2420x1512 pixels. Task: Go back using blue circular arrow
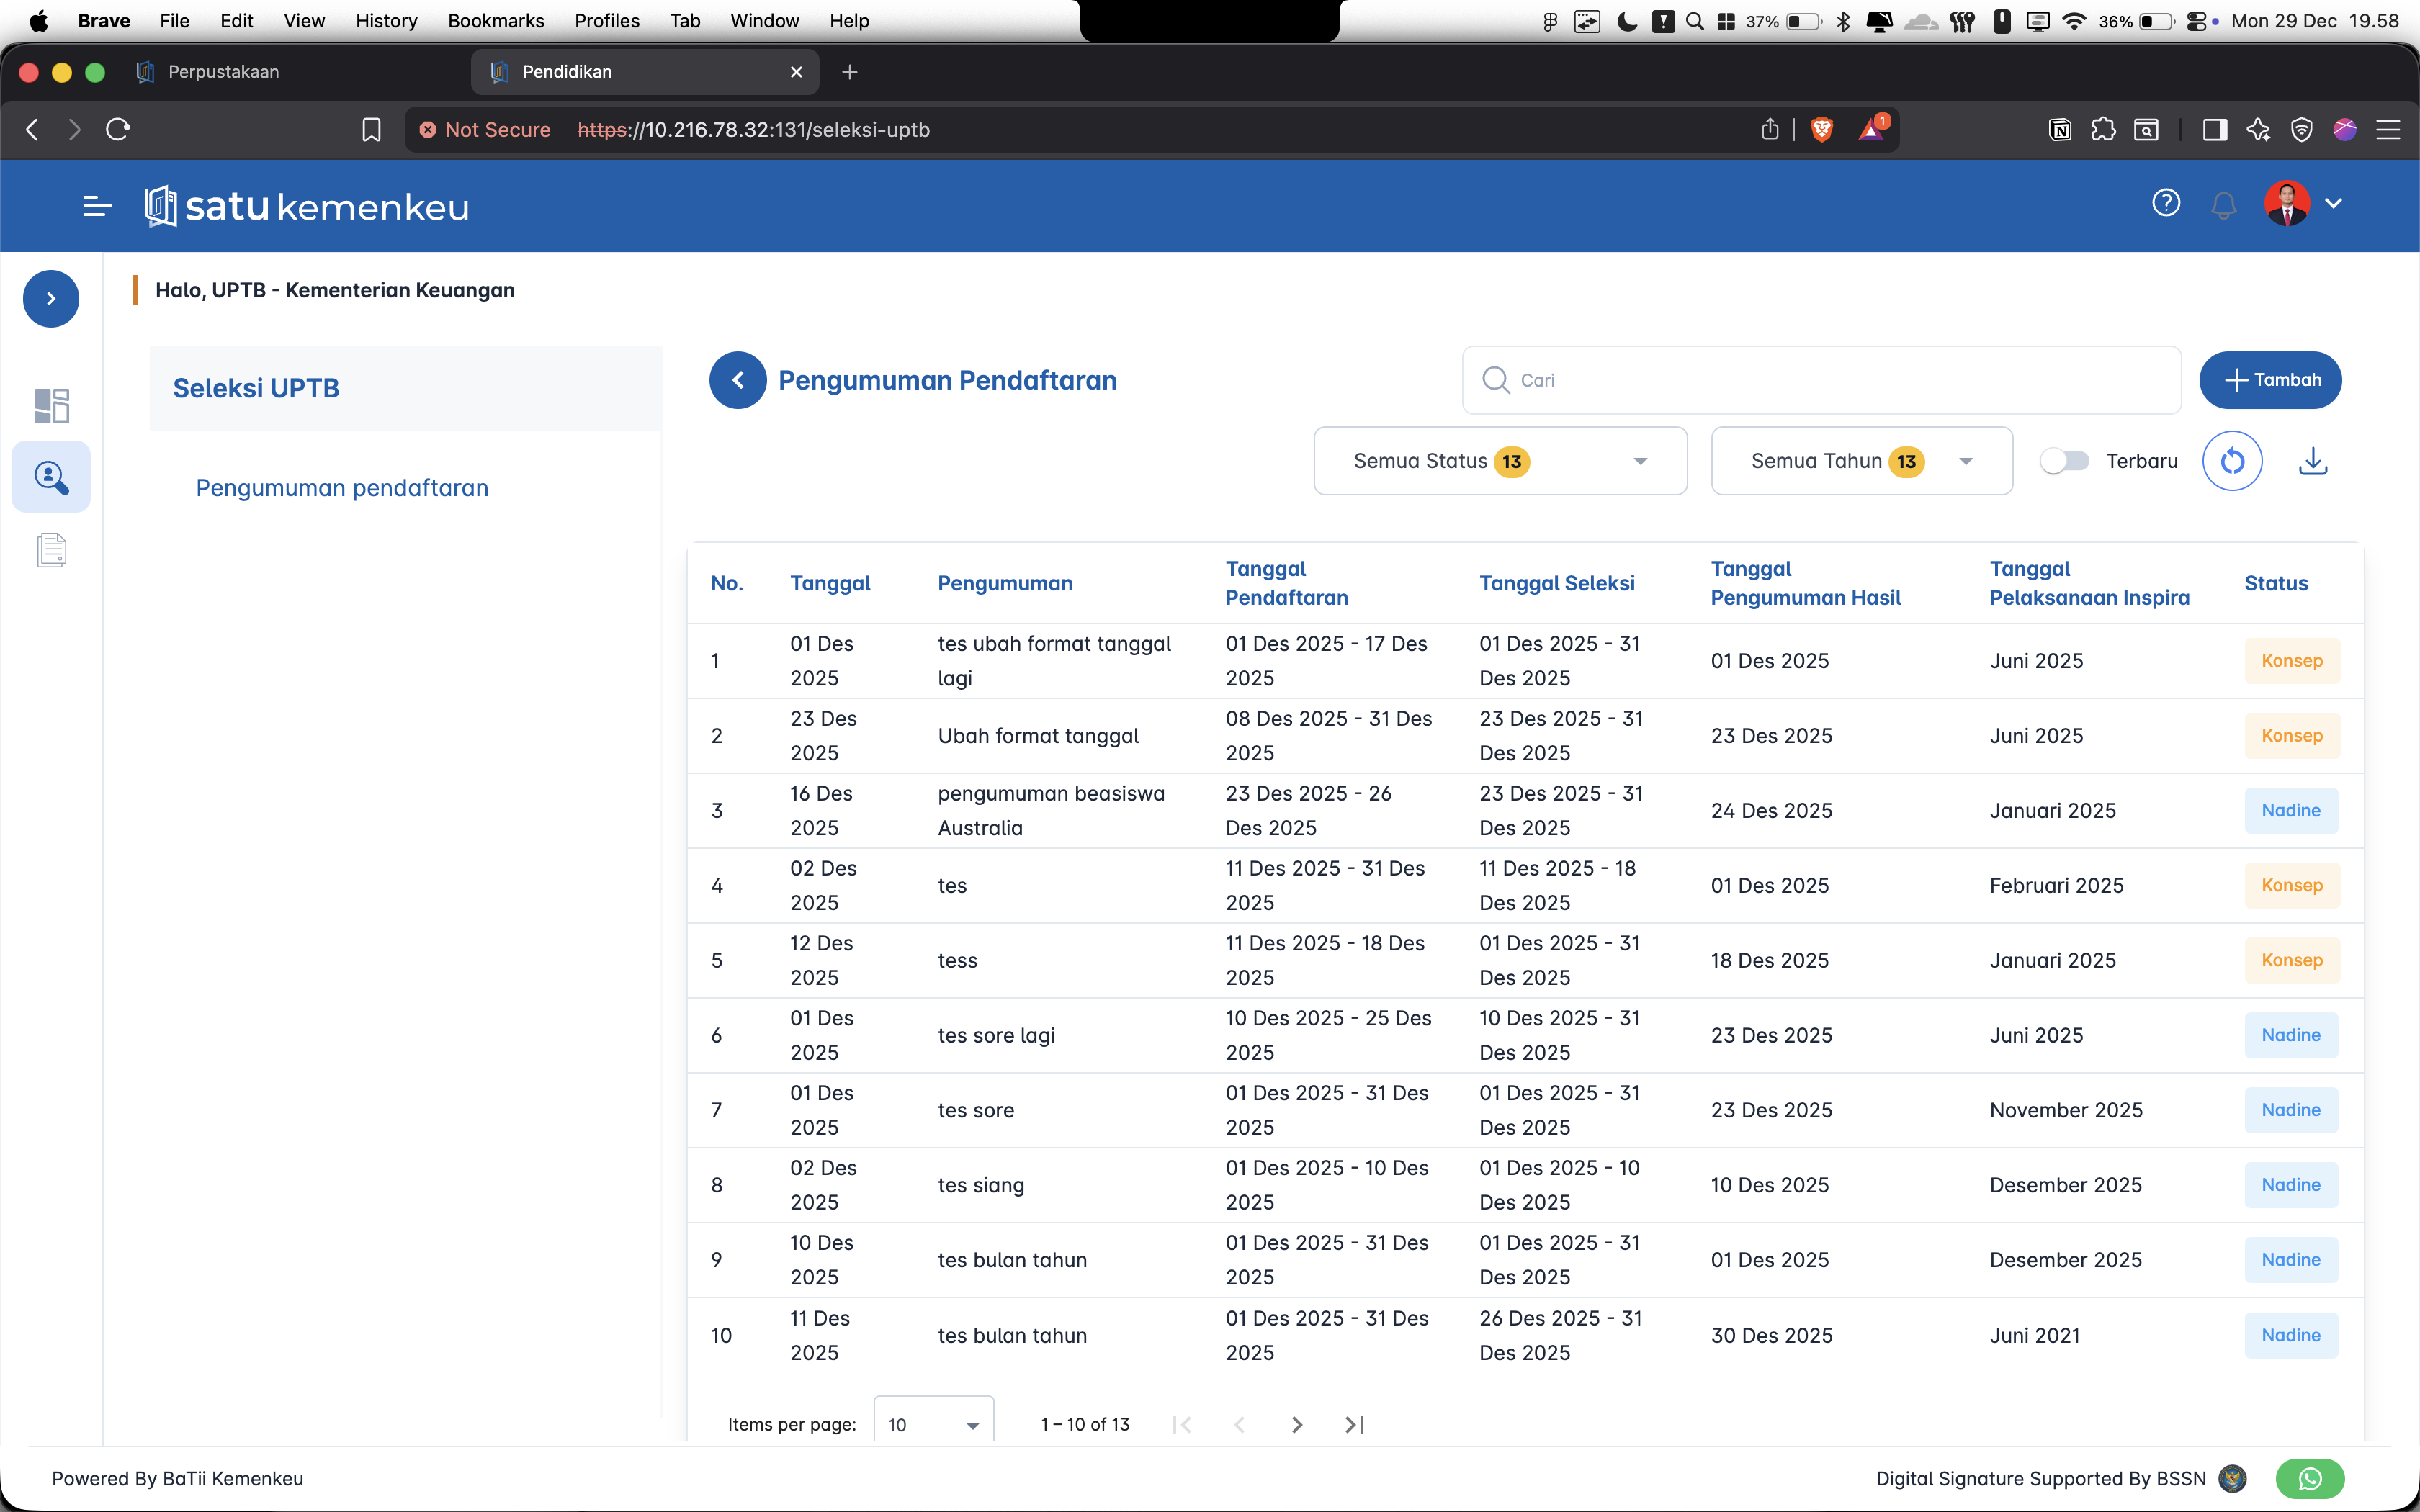pyautogui.click(x=738, y=380)
